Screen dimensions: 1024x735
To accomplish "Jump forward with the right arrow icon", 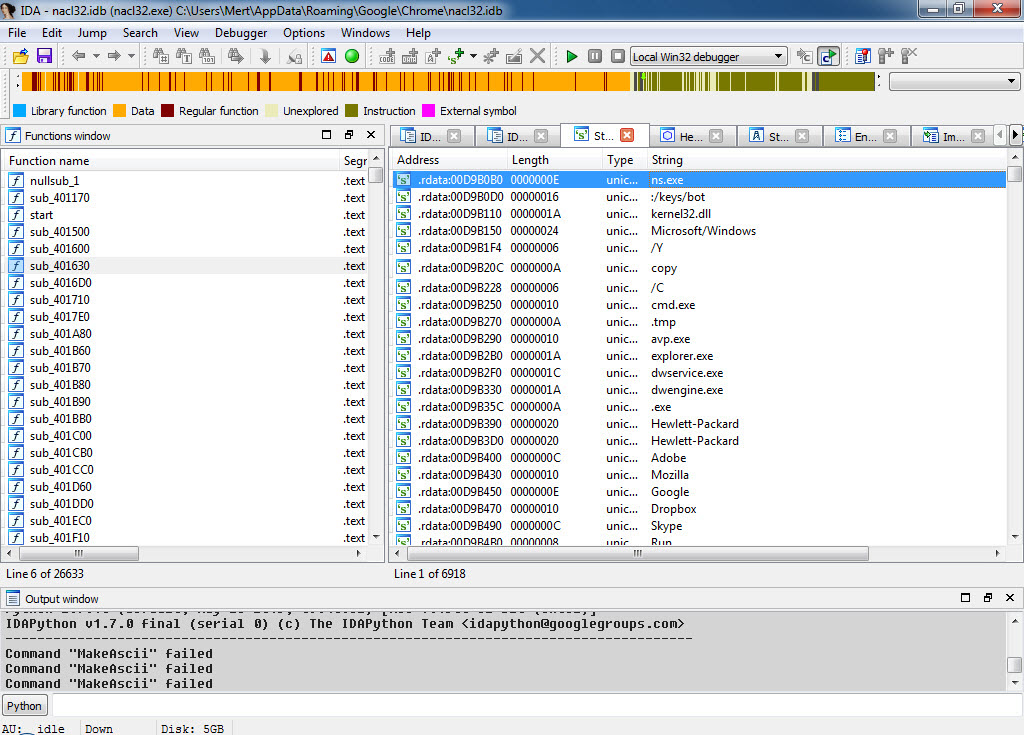I will coord(114,56).
